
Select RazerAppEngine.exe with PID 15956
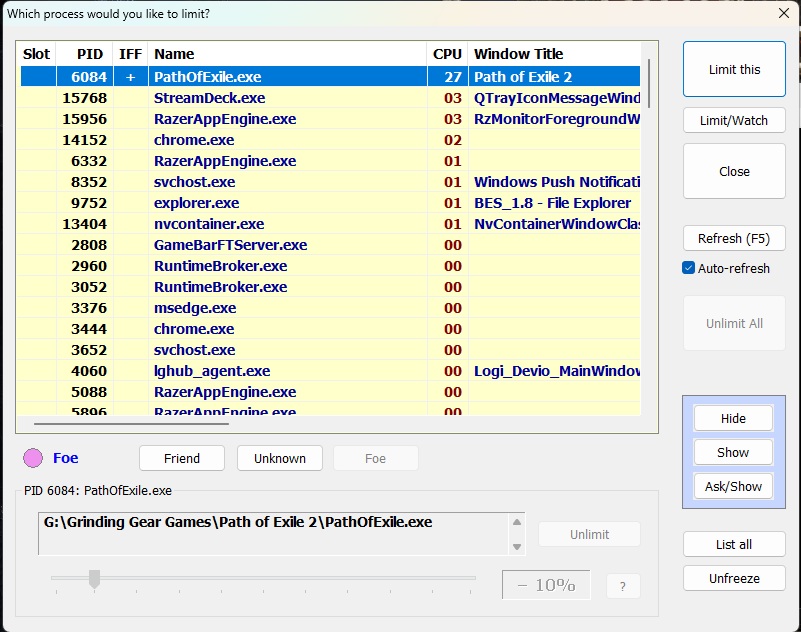pyautogui.click(x=330, y=119)
